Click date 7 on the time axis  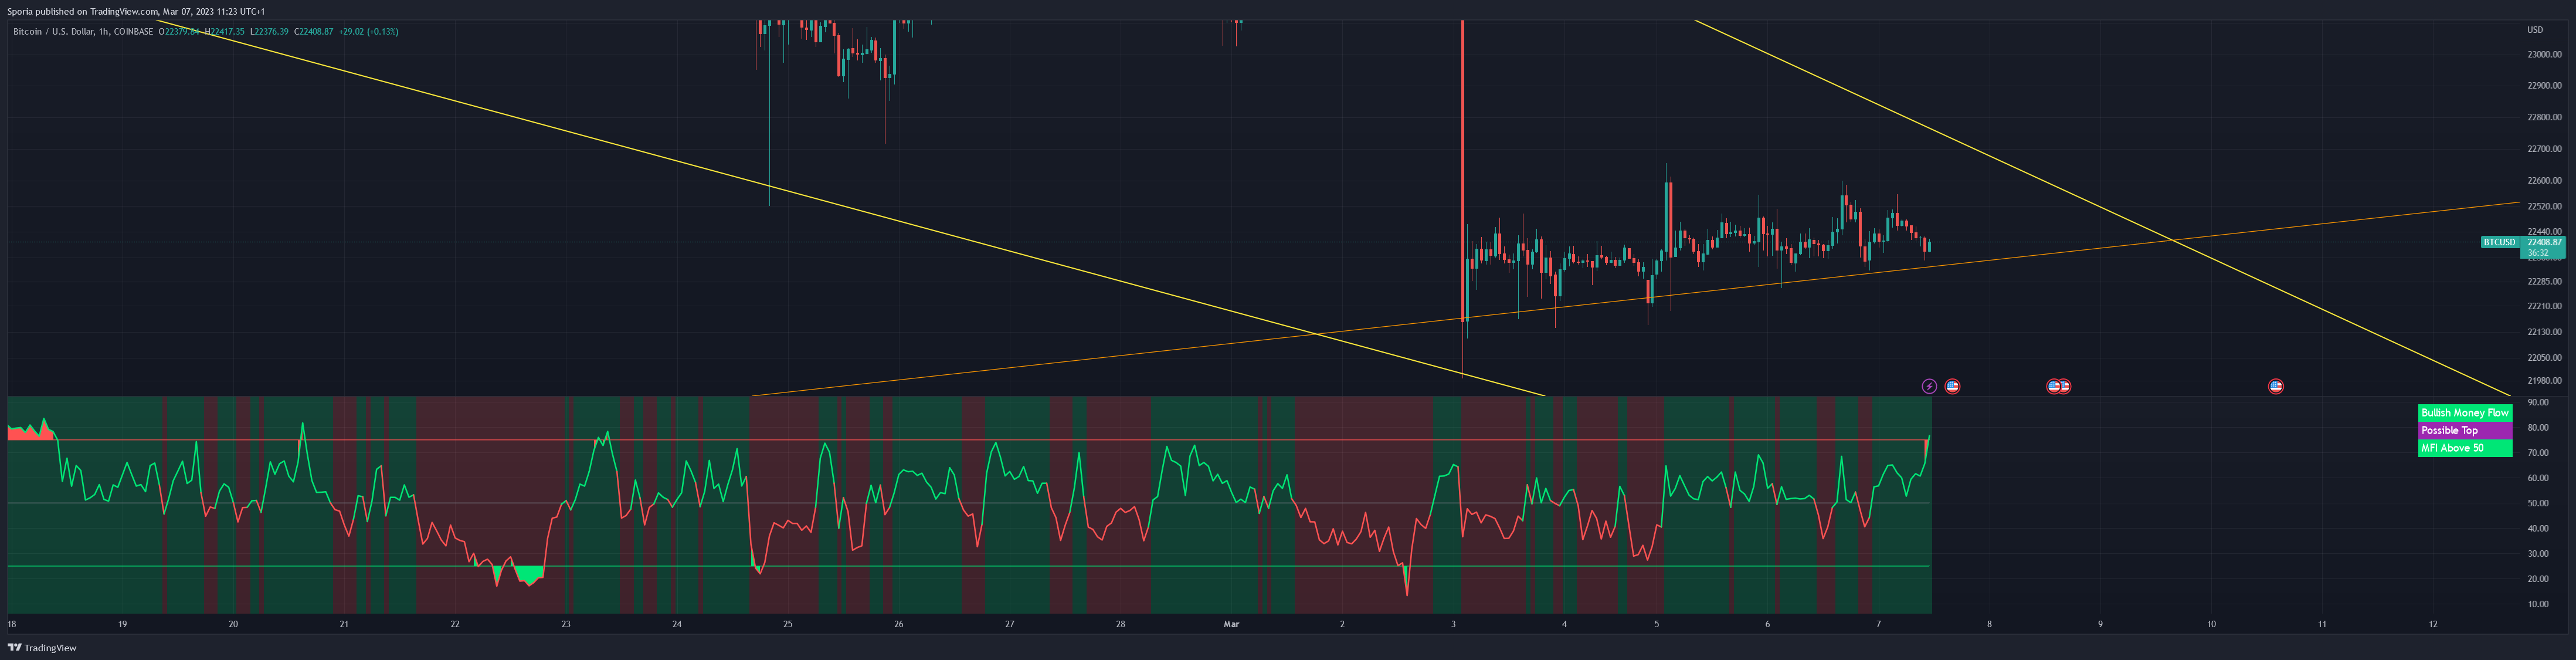(x=1878, y=625)
